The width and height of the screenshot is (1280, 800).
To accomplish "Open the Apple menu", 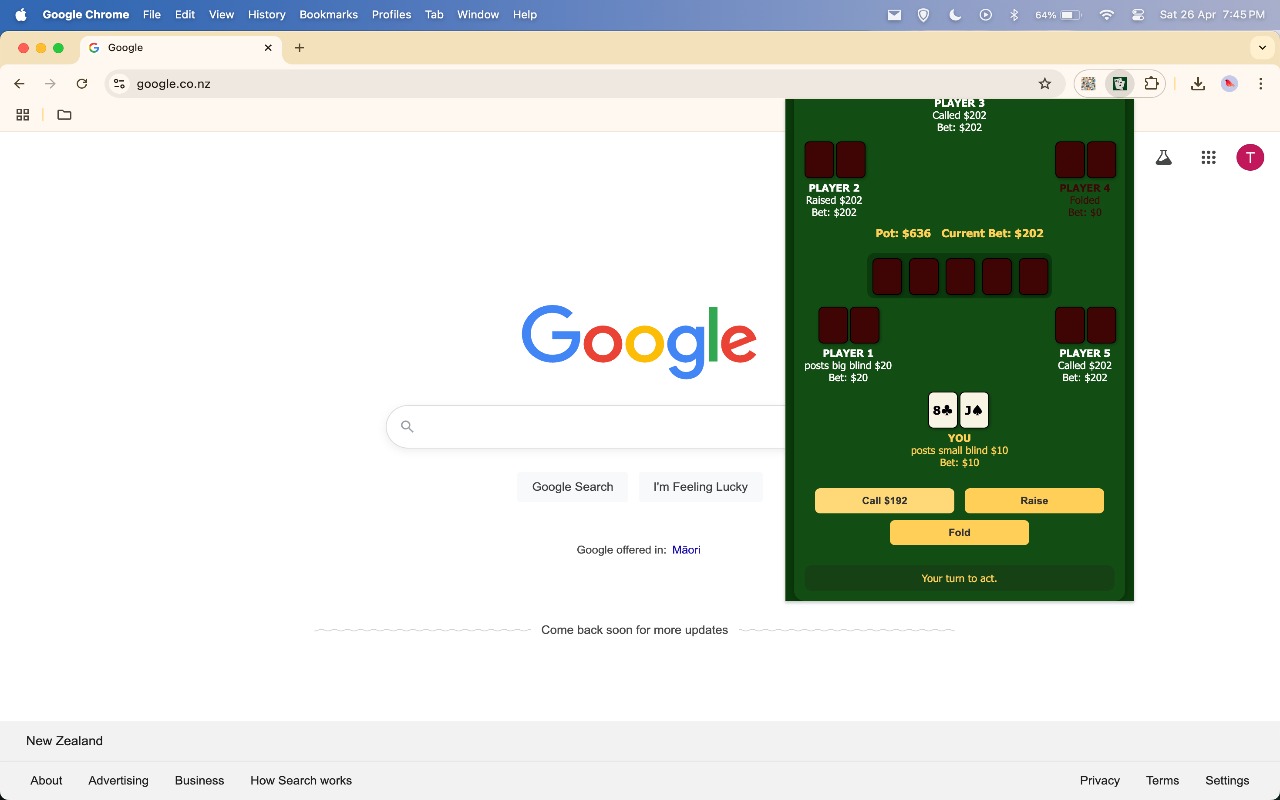I will point(20,15).
